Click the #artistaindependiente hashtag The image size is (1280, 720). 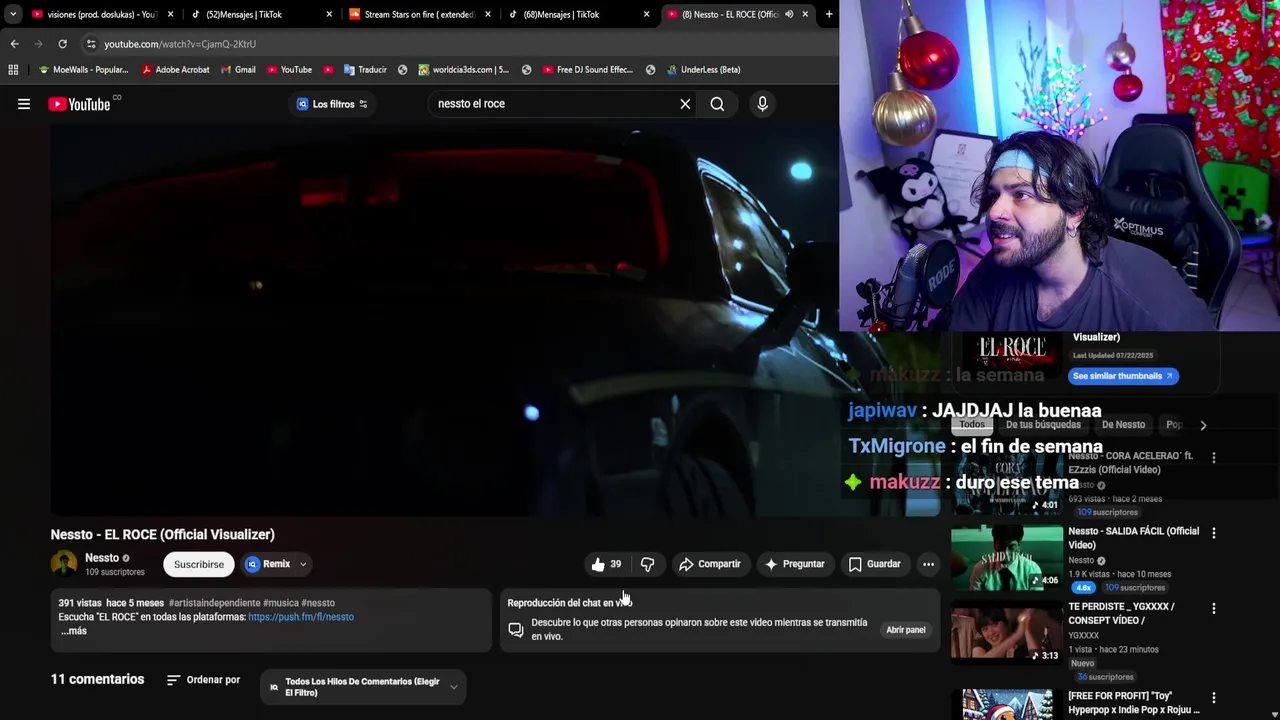(x=214, y=603)
